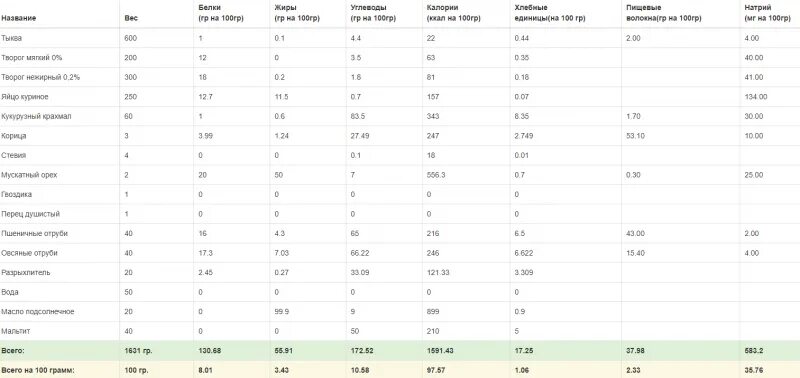
Task: Select the Пищевые волокна column header
Action: pyautogui.click(x=663, y=13)
